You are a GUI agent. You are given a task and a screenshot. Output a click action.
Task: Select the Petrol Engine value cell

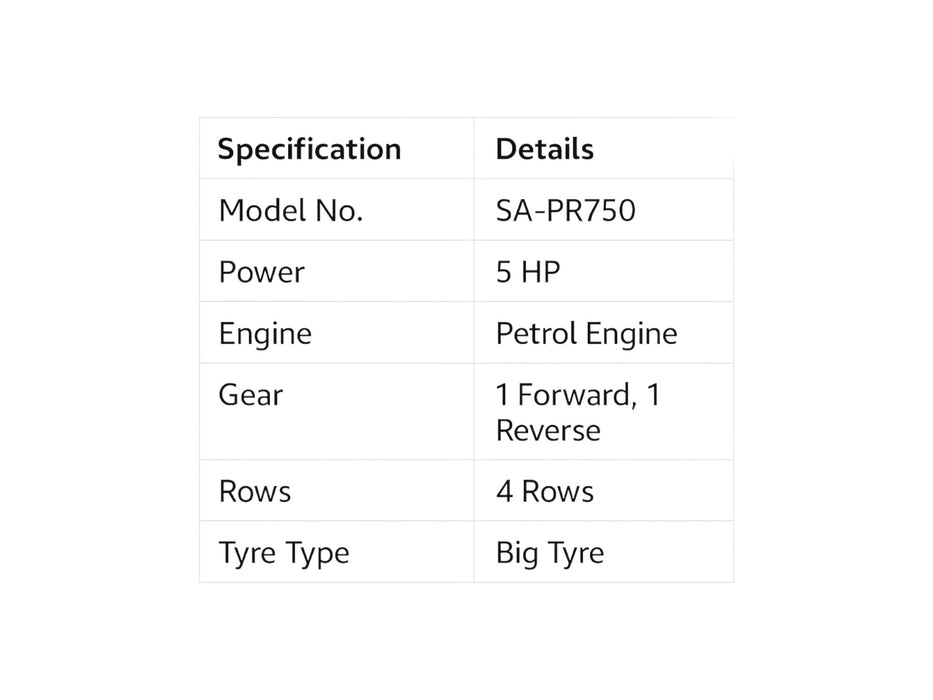(x=586, y=333)
